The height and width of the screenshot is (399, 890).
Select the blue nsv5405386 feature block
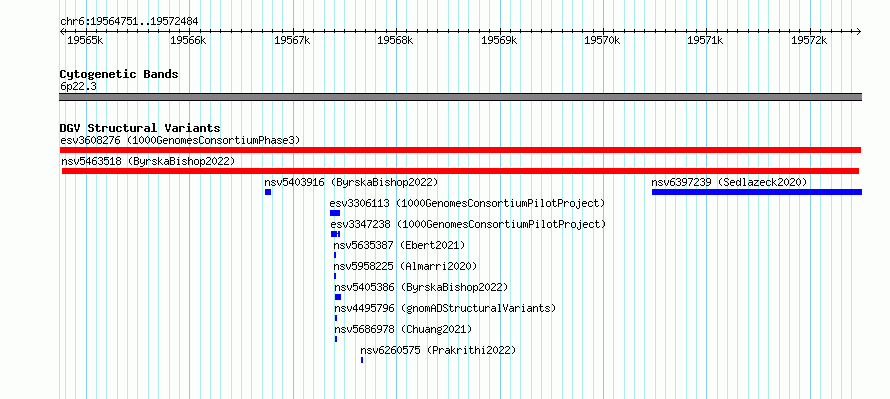[338, 297]
